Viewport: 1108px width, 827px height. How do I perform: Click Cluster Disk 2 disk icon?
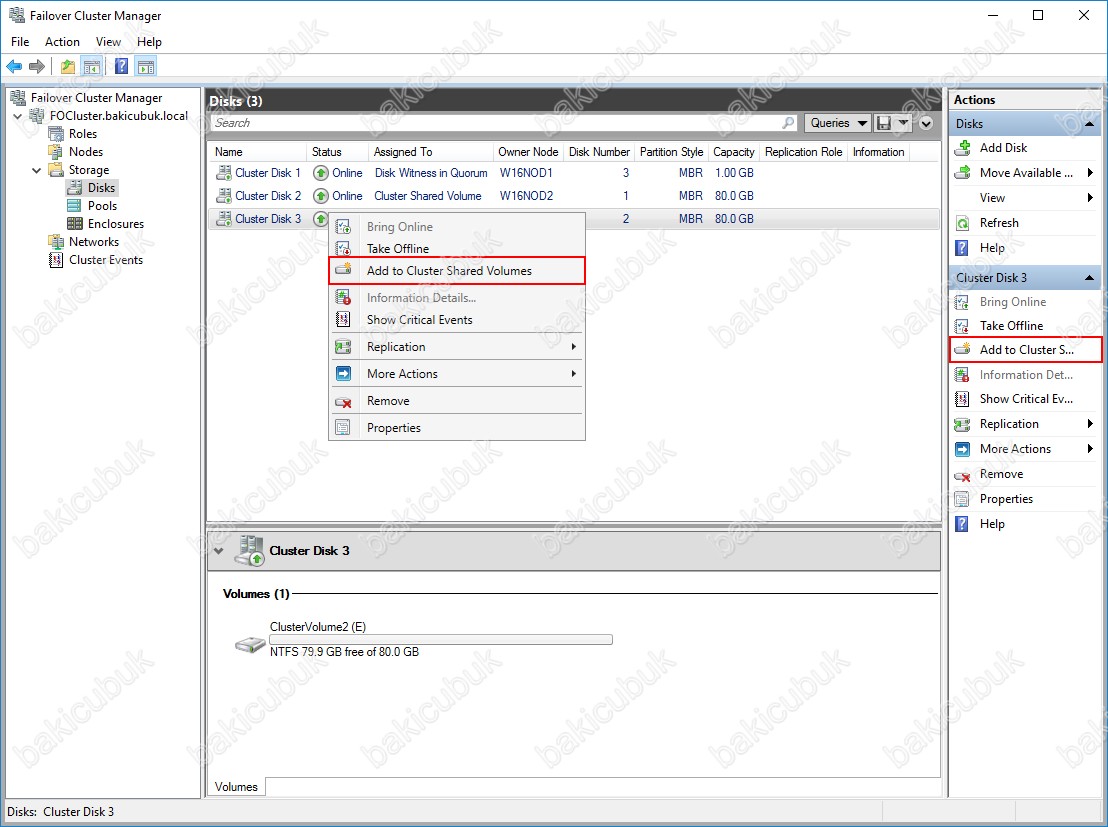[x=223, y=196]
